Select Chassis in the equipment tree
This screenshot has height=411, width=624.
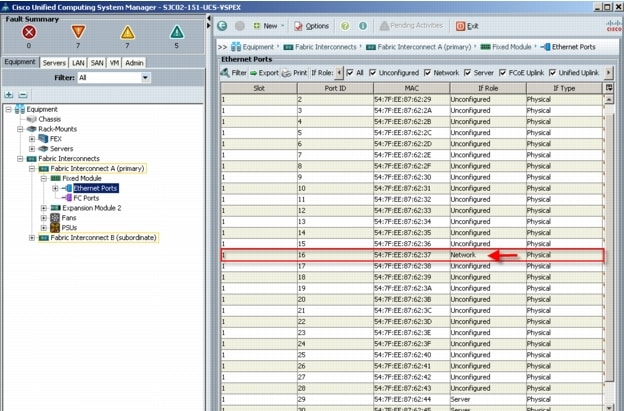(49, 119)
